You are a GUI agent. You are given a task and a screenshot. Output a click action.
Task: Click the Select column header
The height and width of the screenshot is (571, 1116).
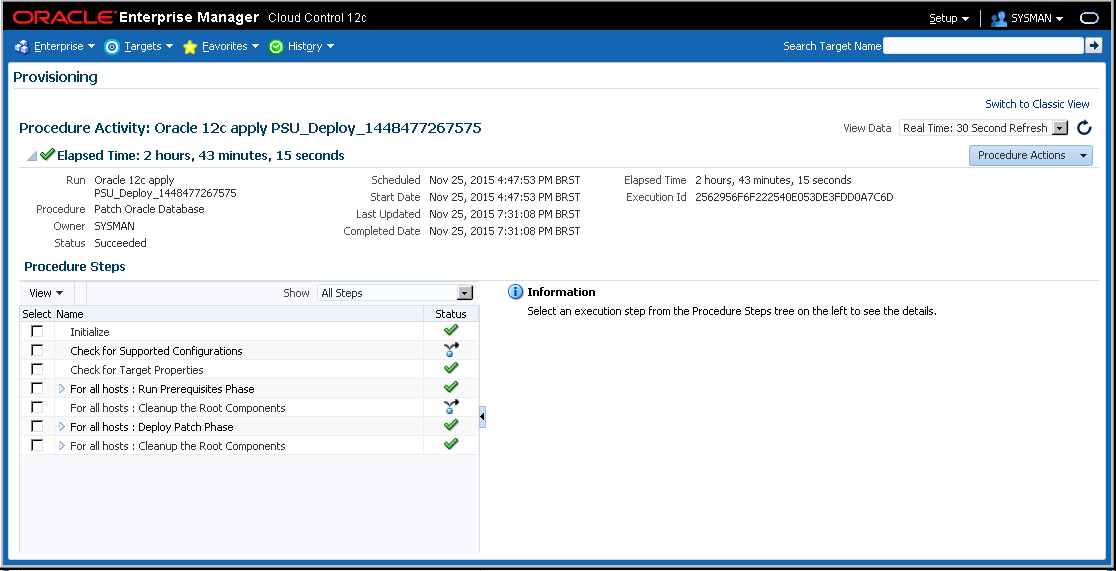37,314
